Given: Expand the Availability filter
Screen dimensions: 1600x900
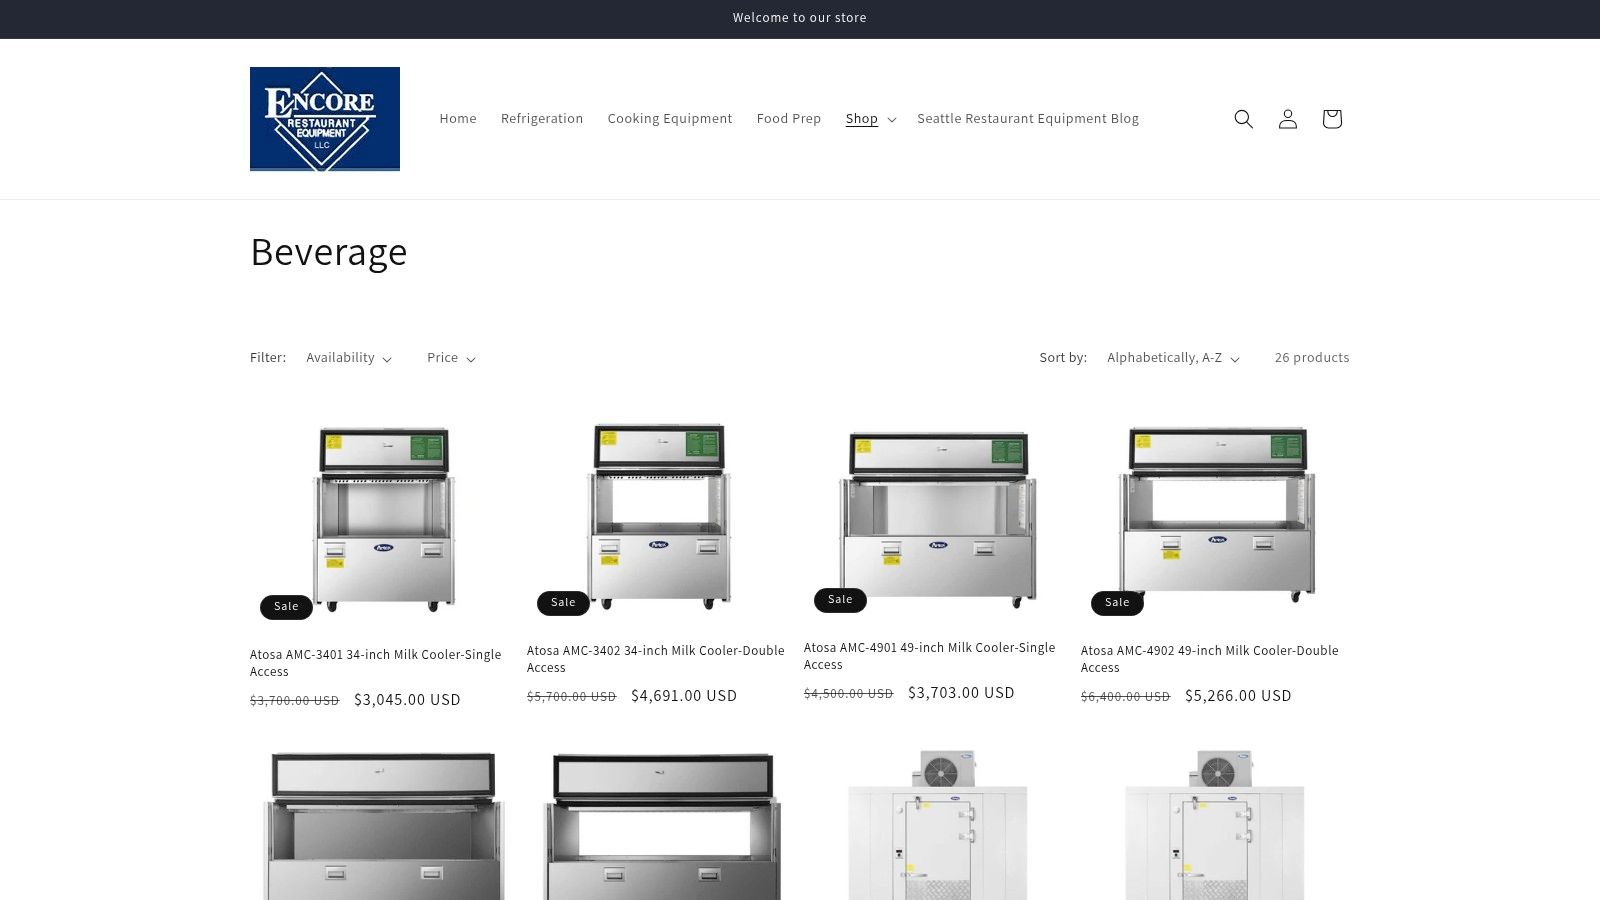Looking at the screenshot, I should pos(349,358).
